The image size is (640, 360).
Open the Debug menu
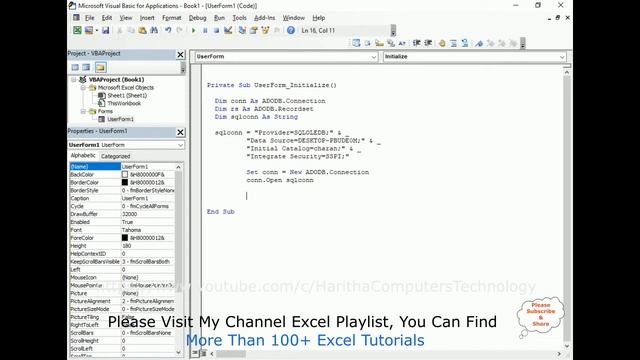click(x=198, y=18)
